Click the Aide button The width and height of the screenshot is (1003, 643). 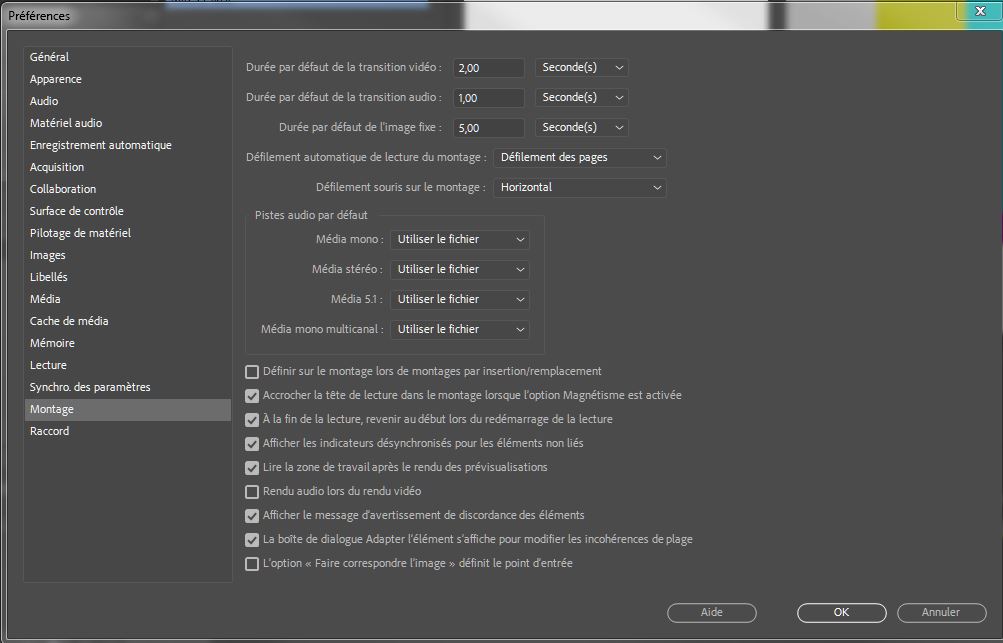(711, 612)
